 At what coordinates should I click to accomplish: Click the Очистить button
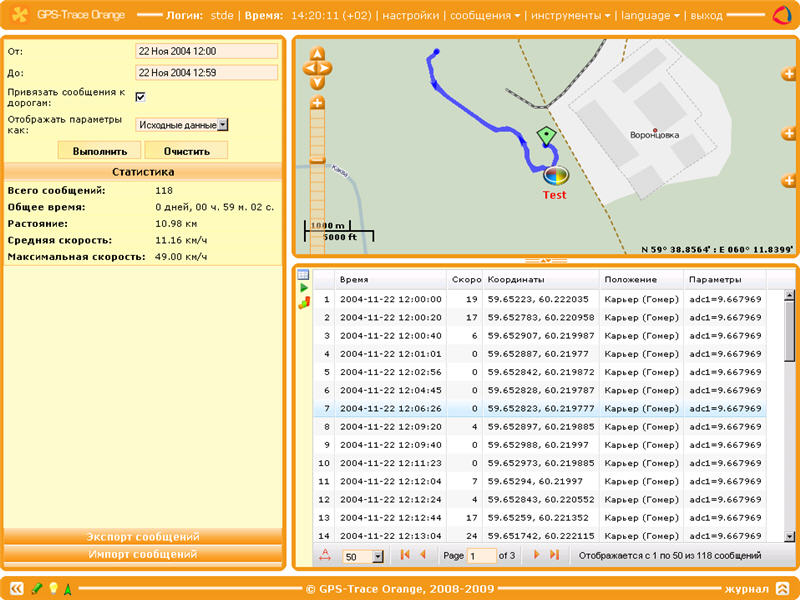coord(186,151)
